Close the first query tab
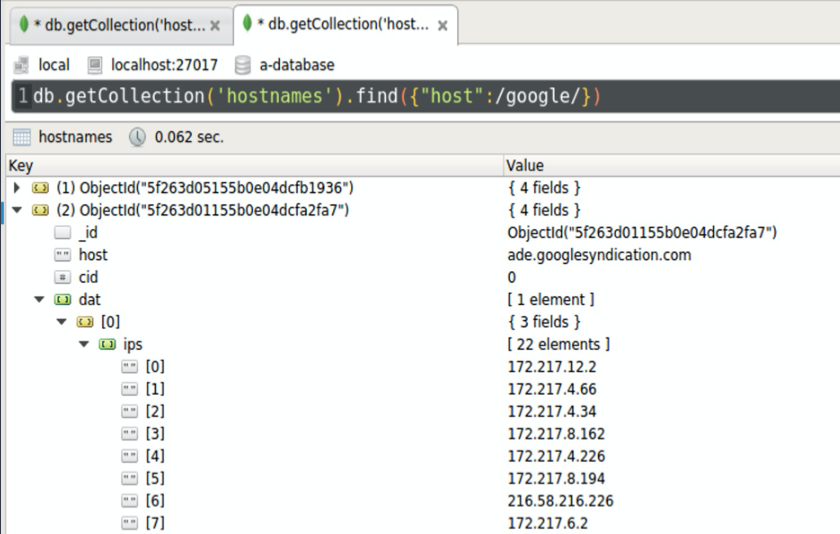 click(215, 25)
